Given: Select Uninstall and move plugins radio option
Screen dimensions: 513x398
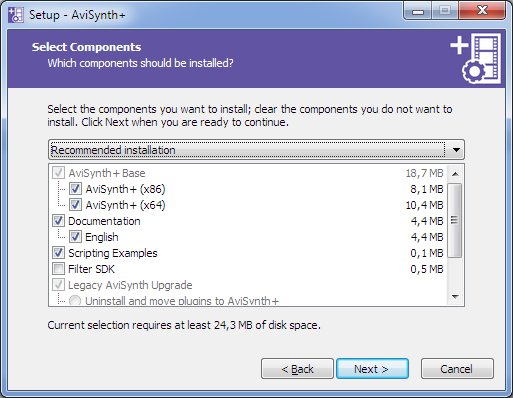Looking at the screenshot, I should (75, 301).
